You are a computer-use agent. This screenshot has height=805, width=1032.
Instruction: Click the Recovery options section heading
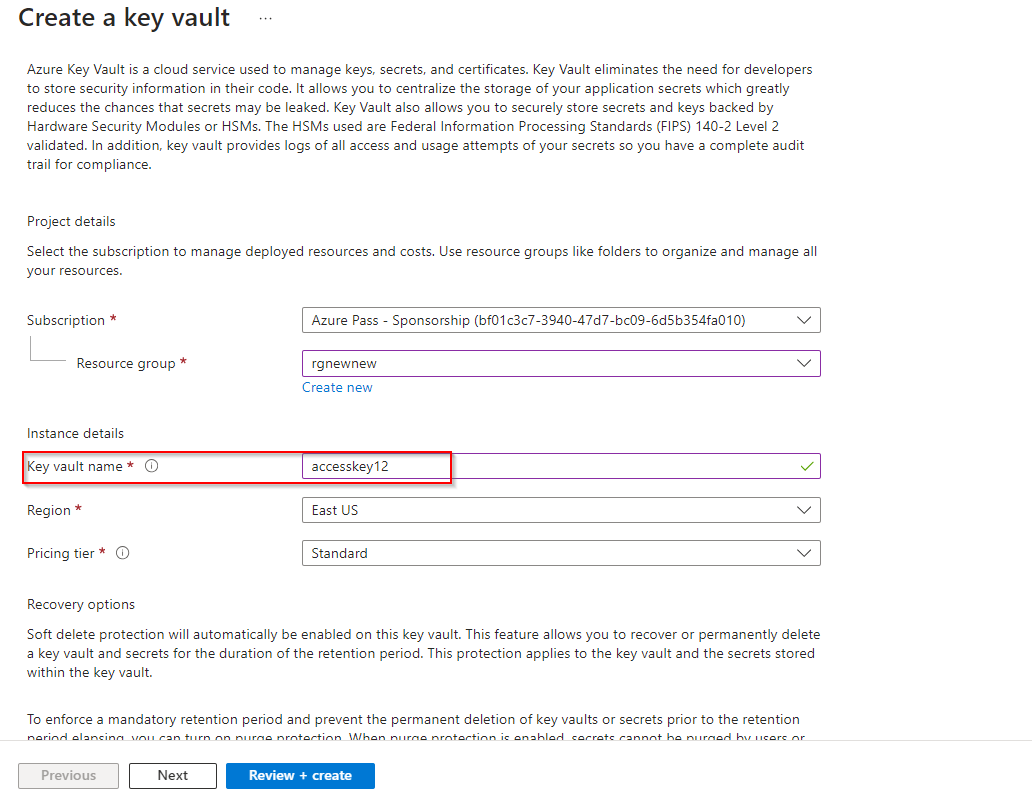81,604
